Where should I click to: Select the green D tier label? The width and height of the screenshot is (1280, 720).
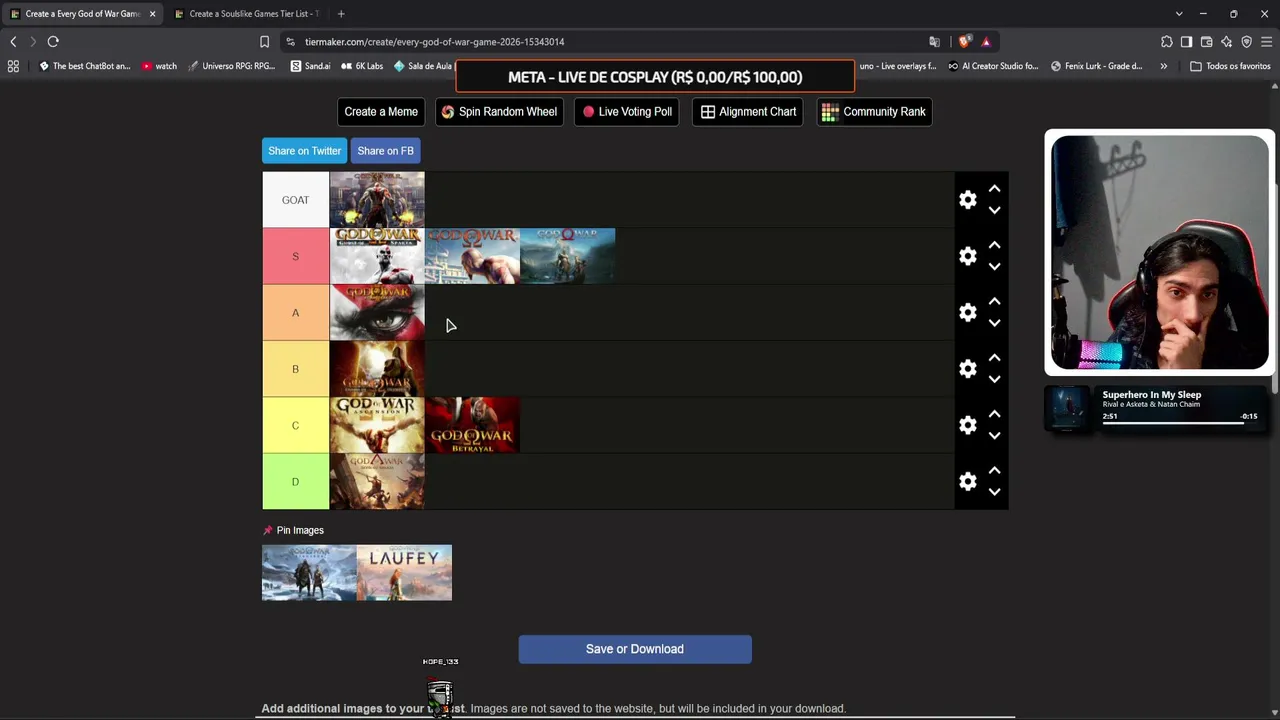(x=295, y=482)
